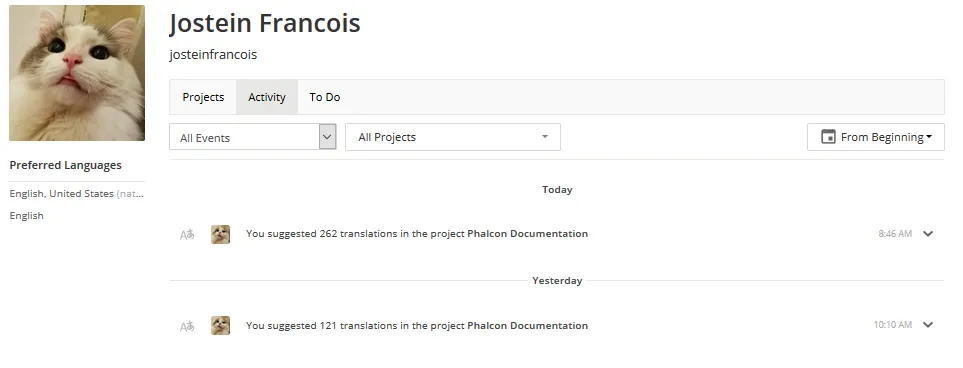Switch to the Projects tab

[203, 97]
